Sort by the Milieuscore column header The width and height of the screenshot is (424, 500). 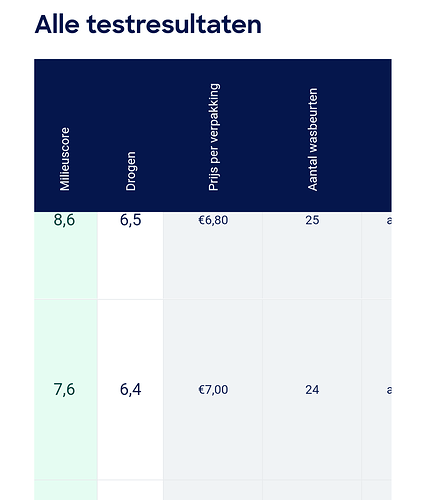pyautogui.click(x=65, y=159)
